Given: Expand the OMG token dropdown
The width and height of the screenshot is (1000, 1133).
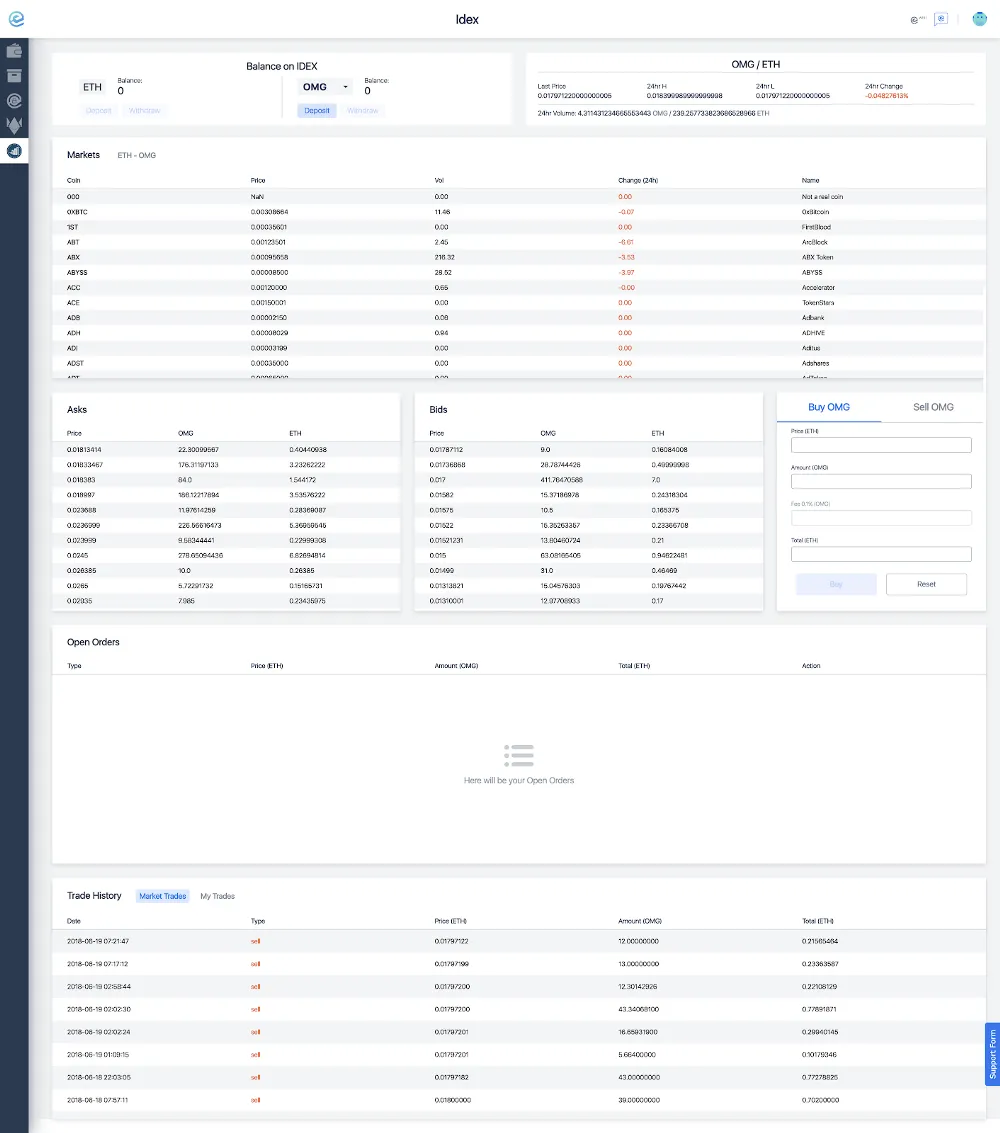Looking at the screenshot, I should point(325,87).
